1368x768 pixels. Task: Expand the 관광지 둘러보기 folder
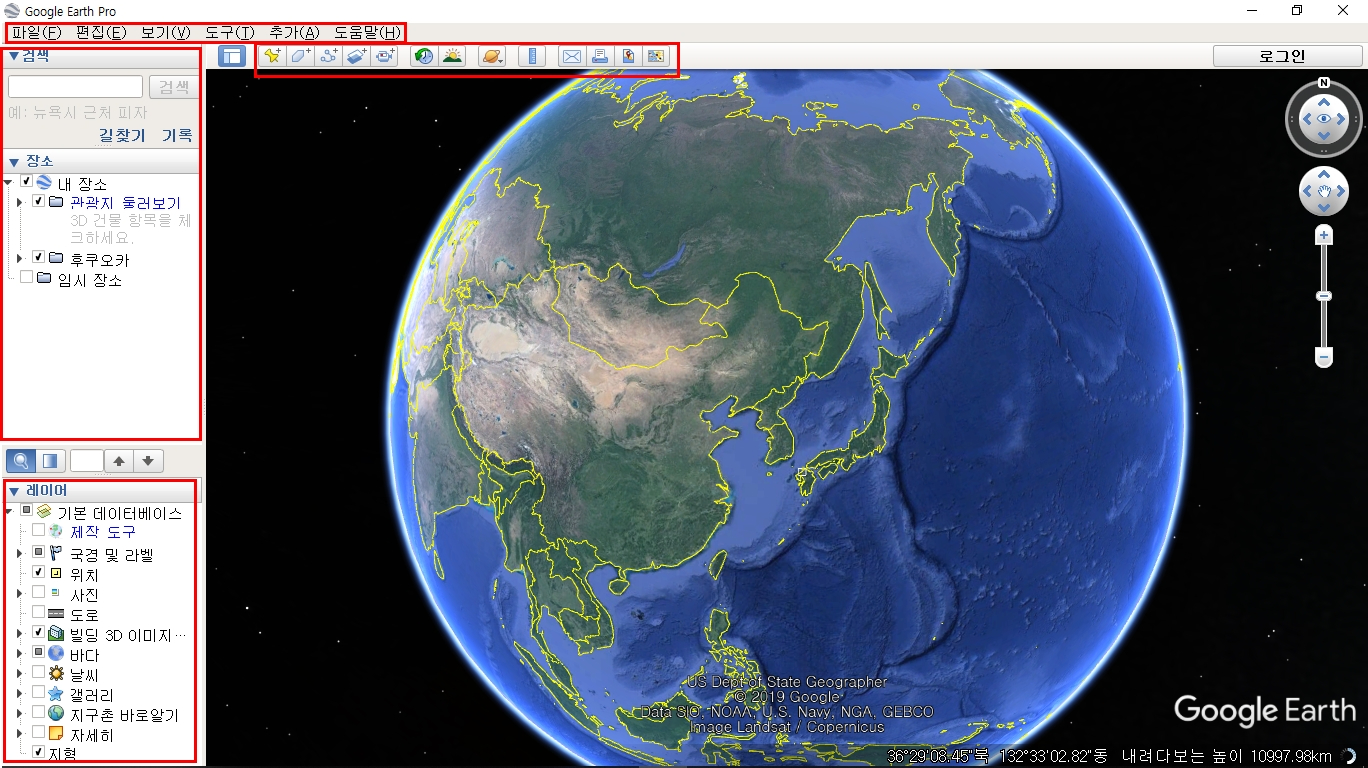tap(19, 202)
